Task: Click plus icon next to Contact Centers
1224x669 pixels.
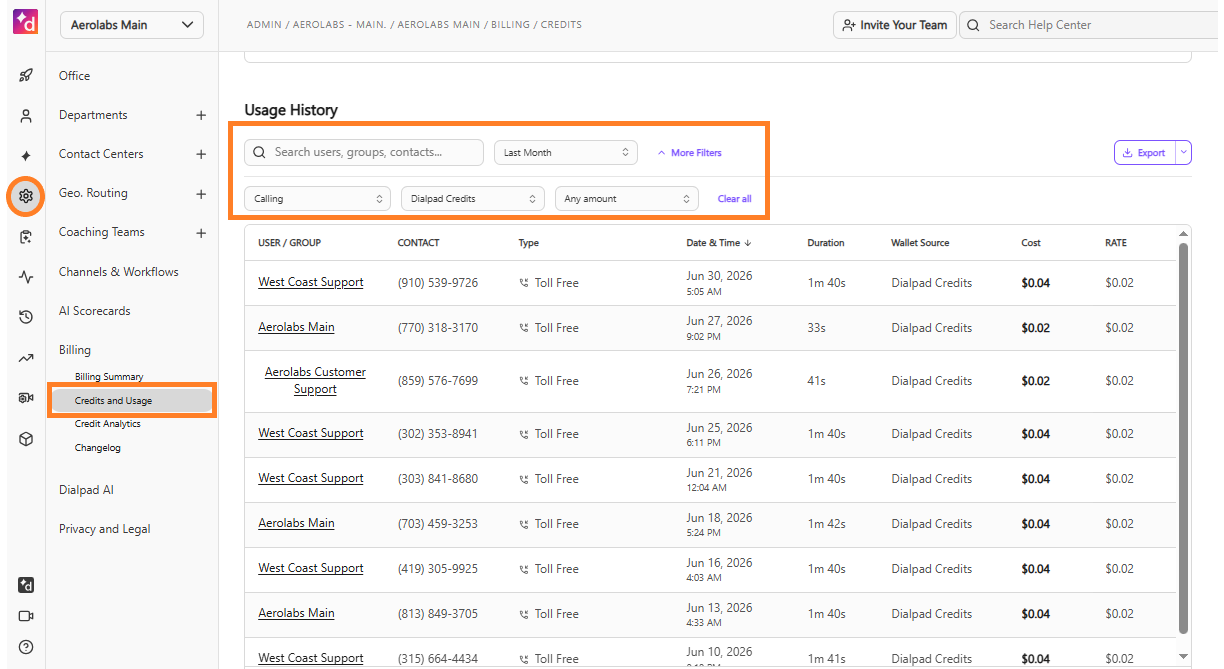Action: 201,155
